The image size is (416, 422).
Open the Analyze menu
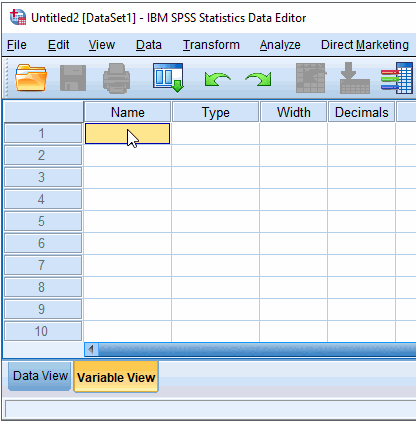click(x=280, y=45)
